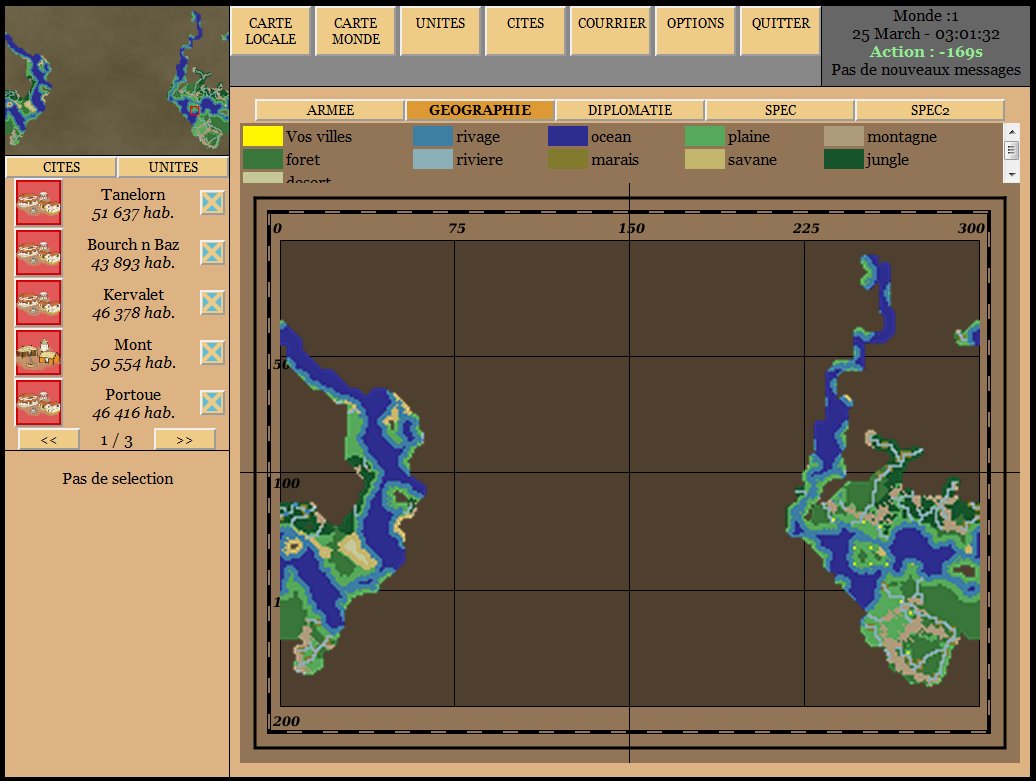This screenshot has height=781, width=1036.
Task: Click the Pas de selection text
Action: point(118,478)
